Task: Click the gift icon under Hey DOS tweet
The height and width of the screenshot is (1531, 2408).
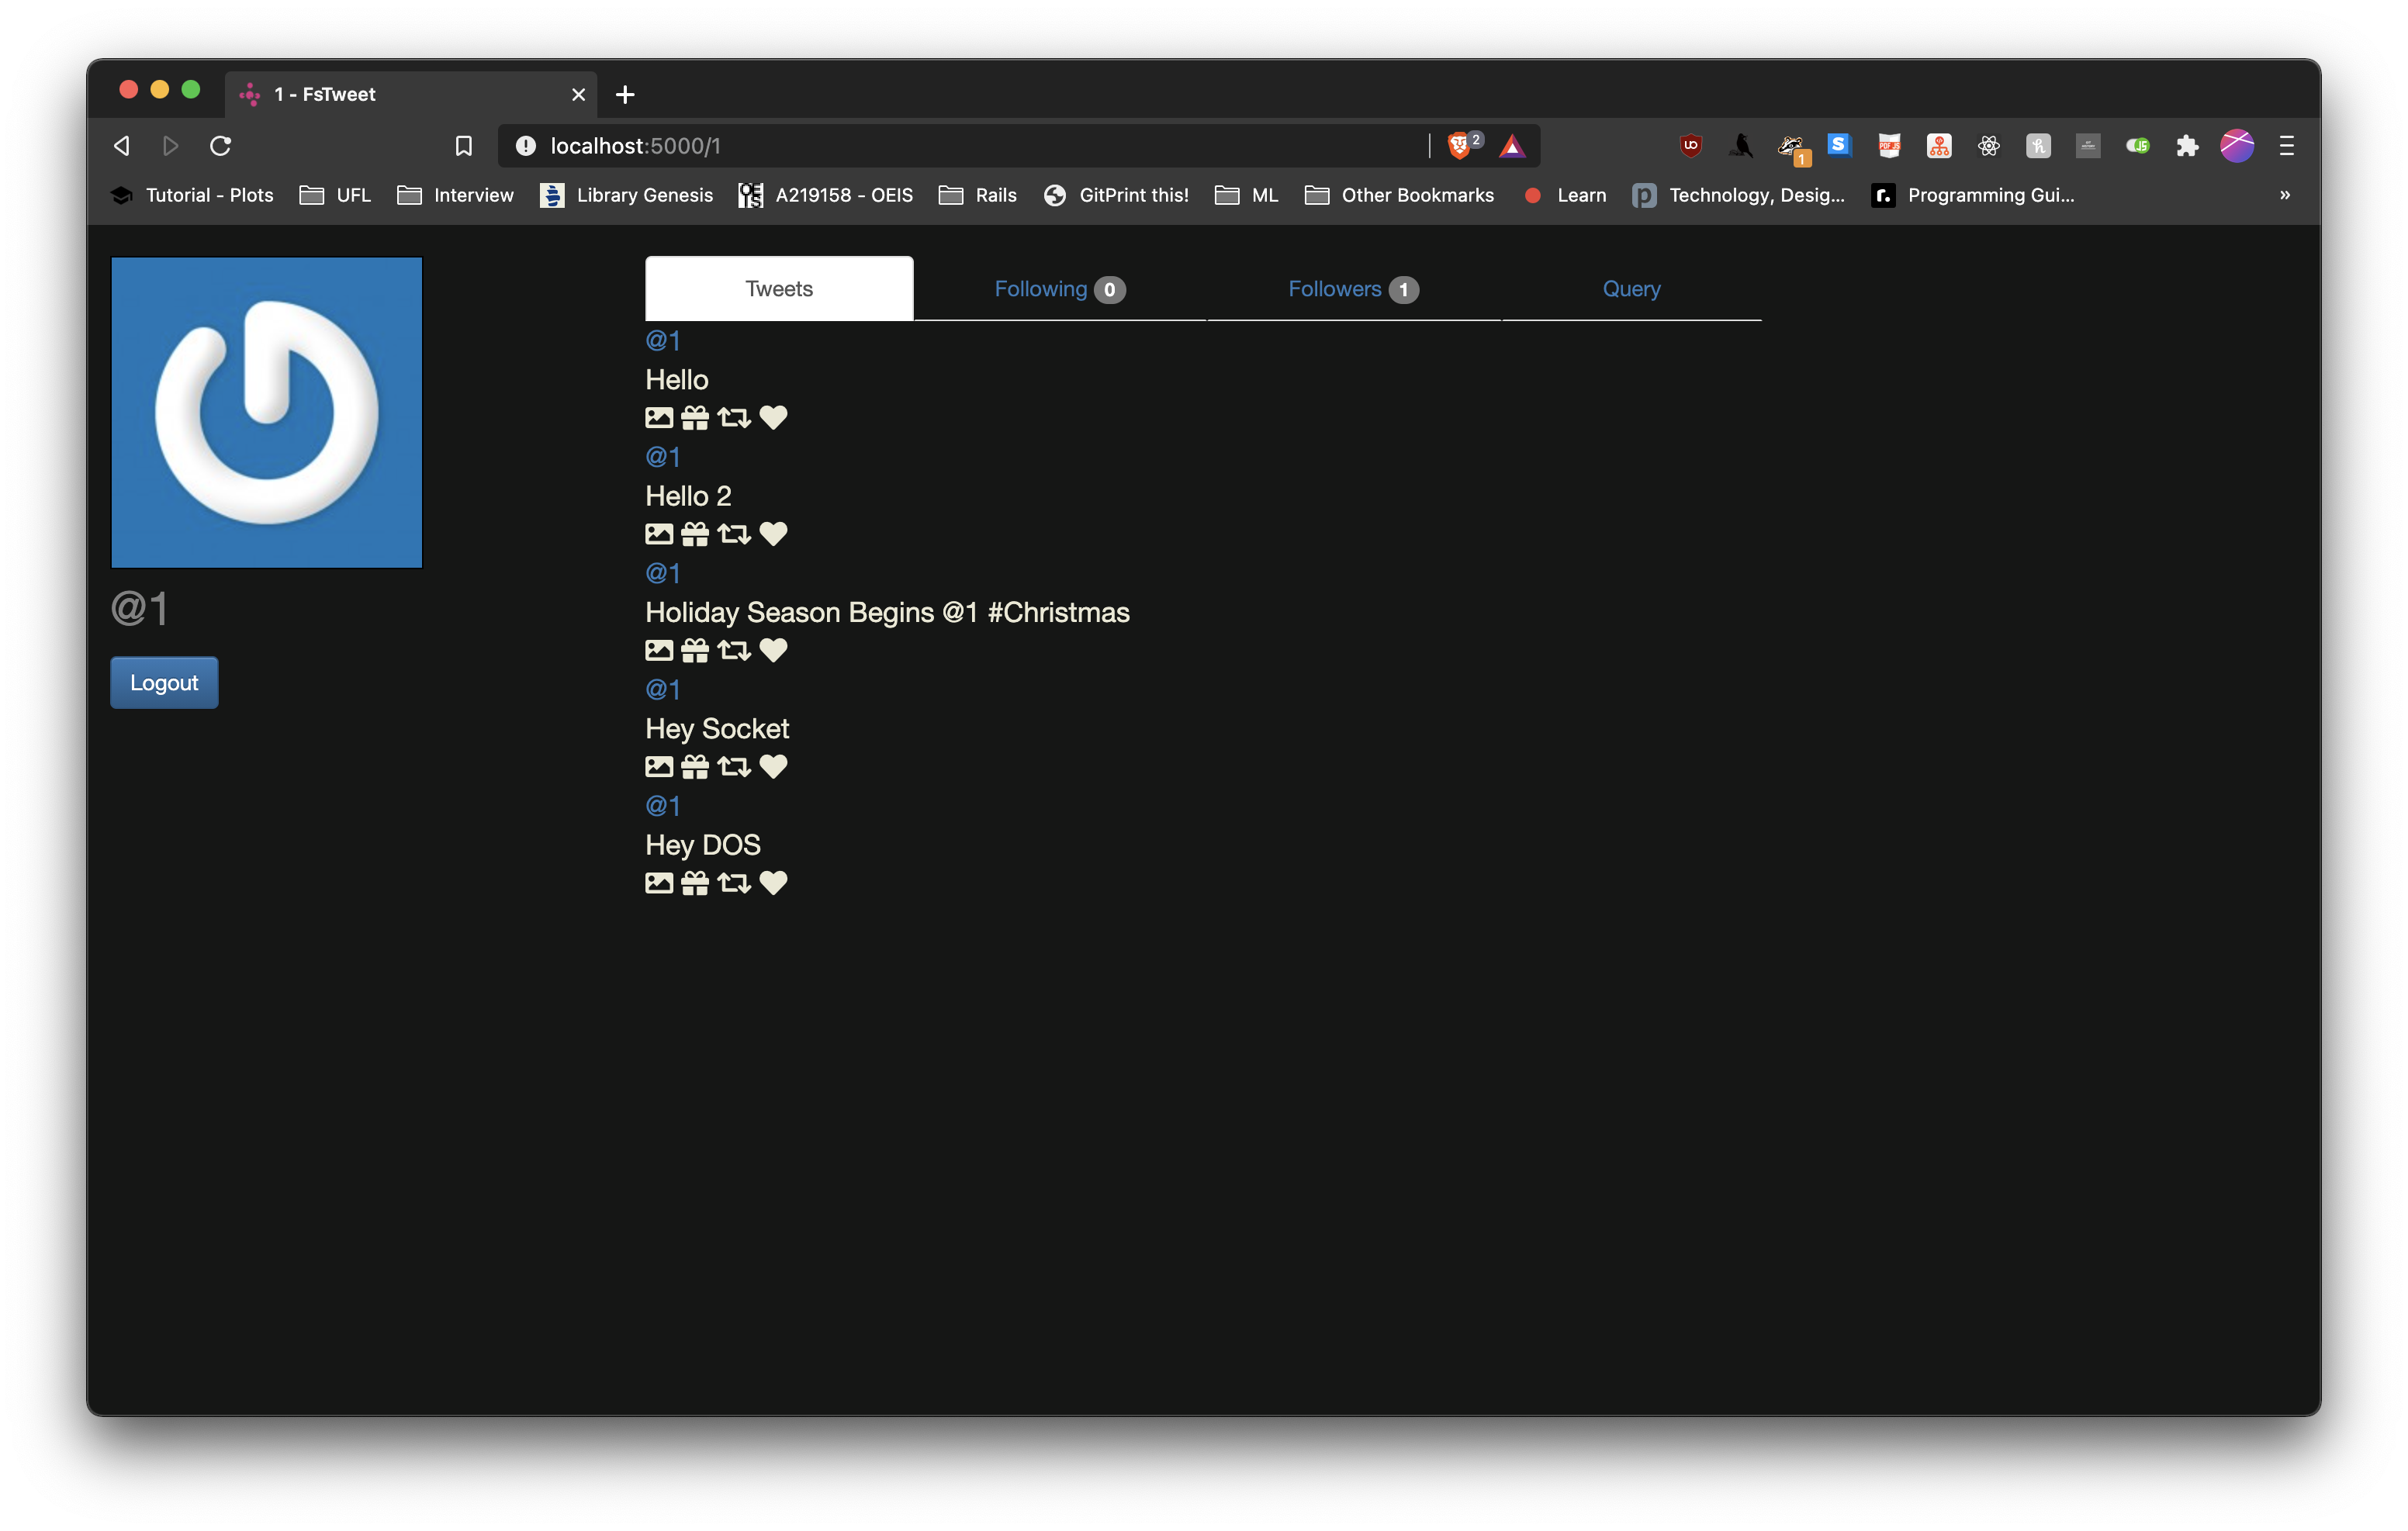Action: (695, 883)
